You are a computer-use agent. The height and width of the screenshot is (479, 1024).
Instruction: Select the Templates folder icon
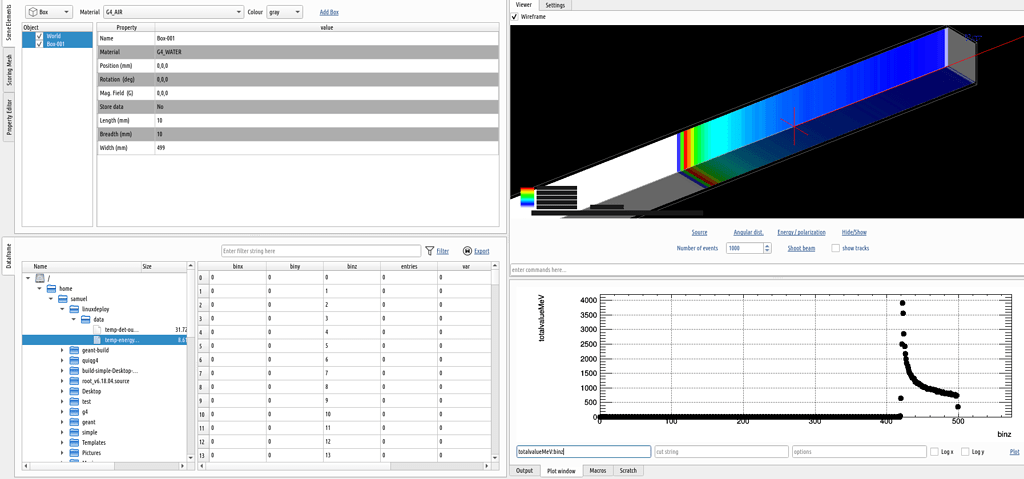(x=74, y=442)
